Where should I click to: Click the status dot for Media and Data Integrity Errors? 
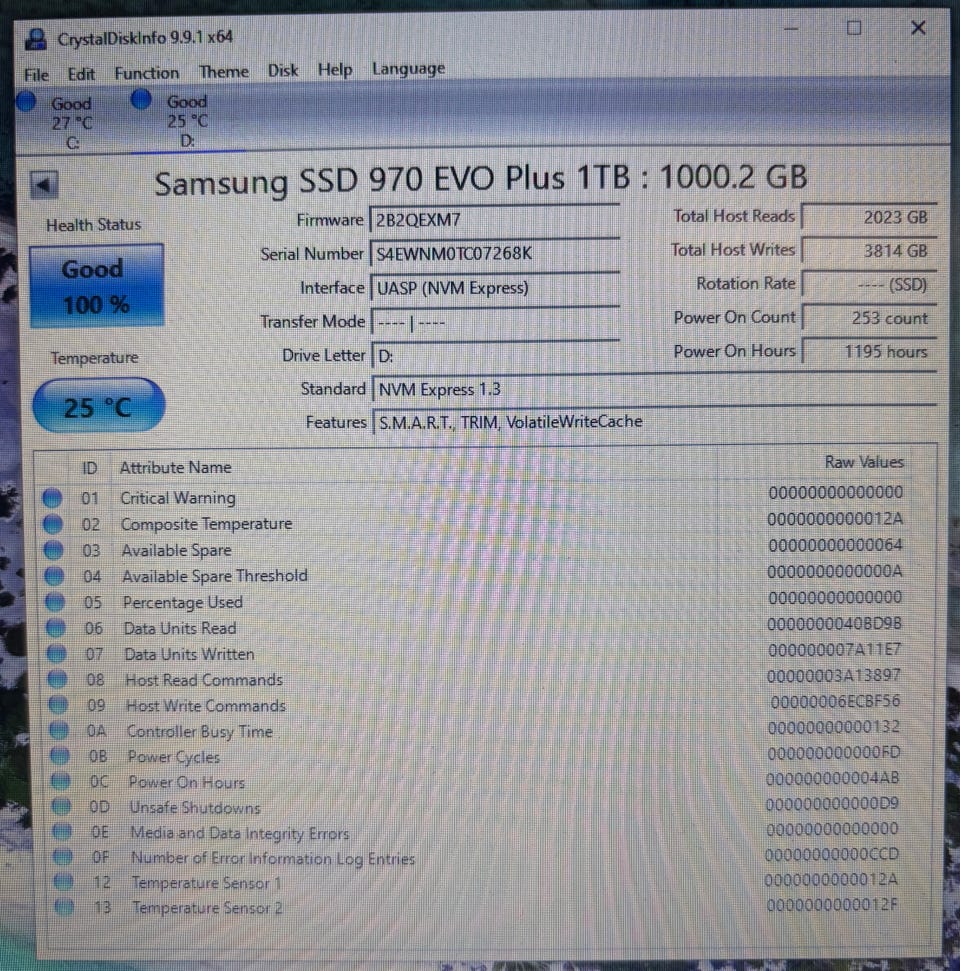point(61,832)
